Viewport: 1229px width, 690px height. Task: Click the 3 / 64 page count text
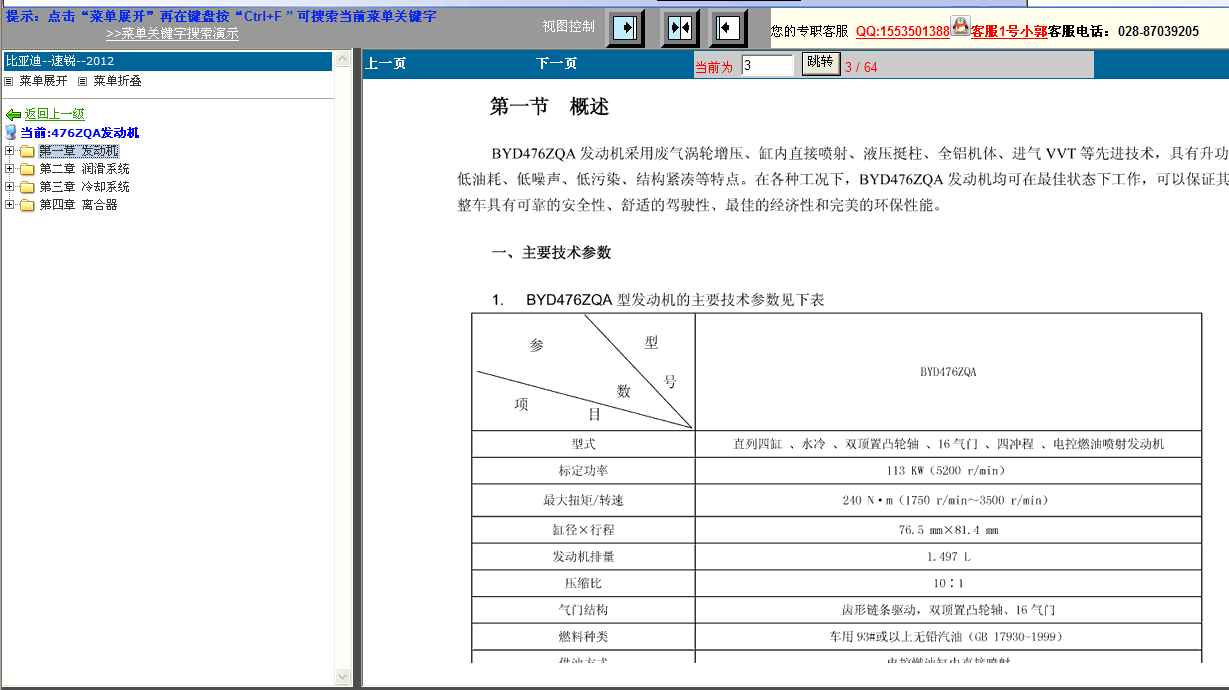click(x=861, y=68)
